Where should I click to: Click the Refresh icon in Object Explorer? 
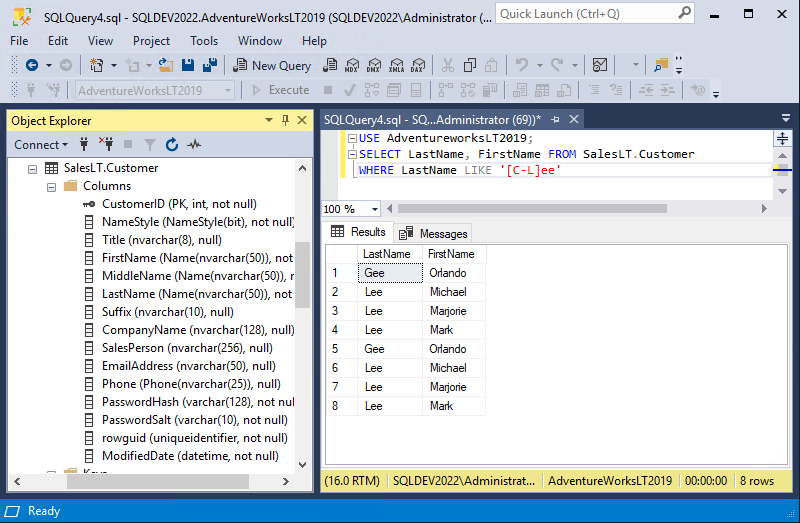(x=172, y=144)
